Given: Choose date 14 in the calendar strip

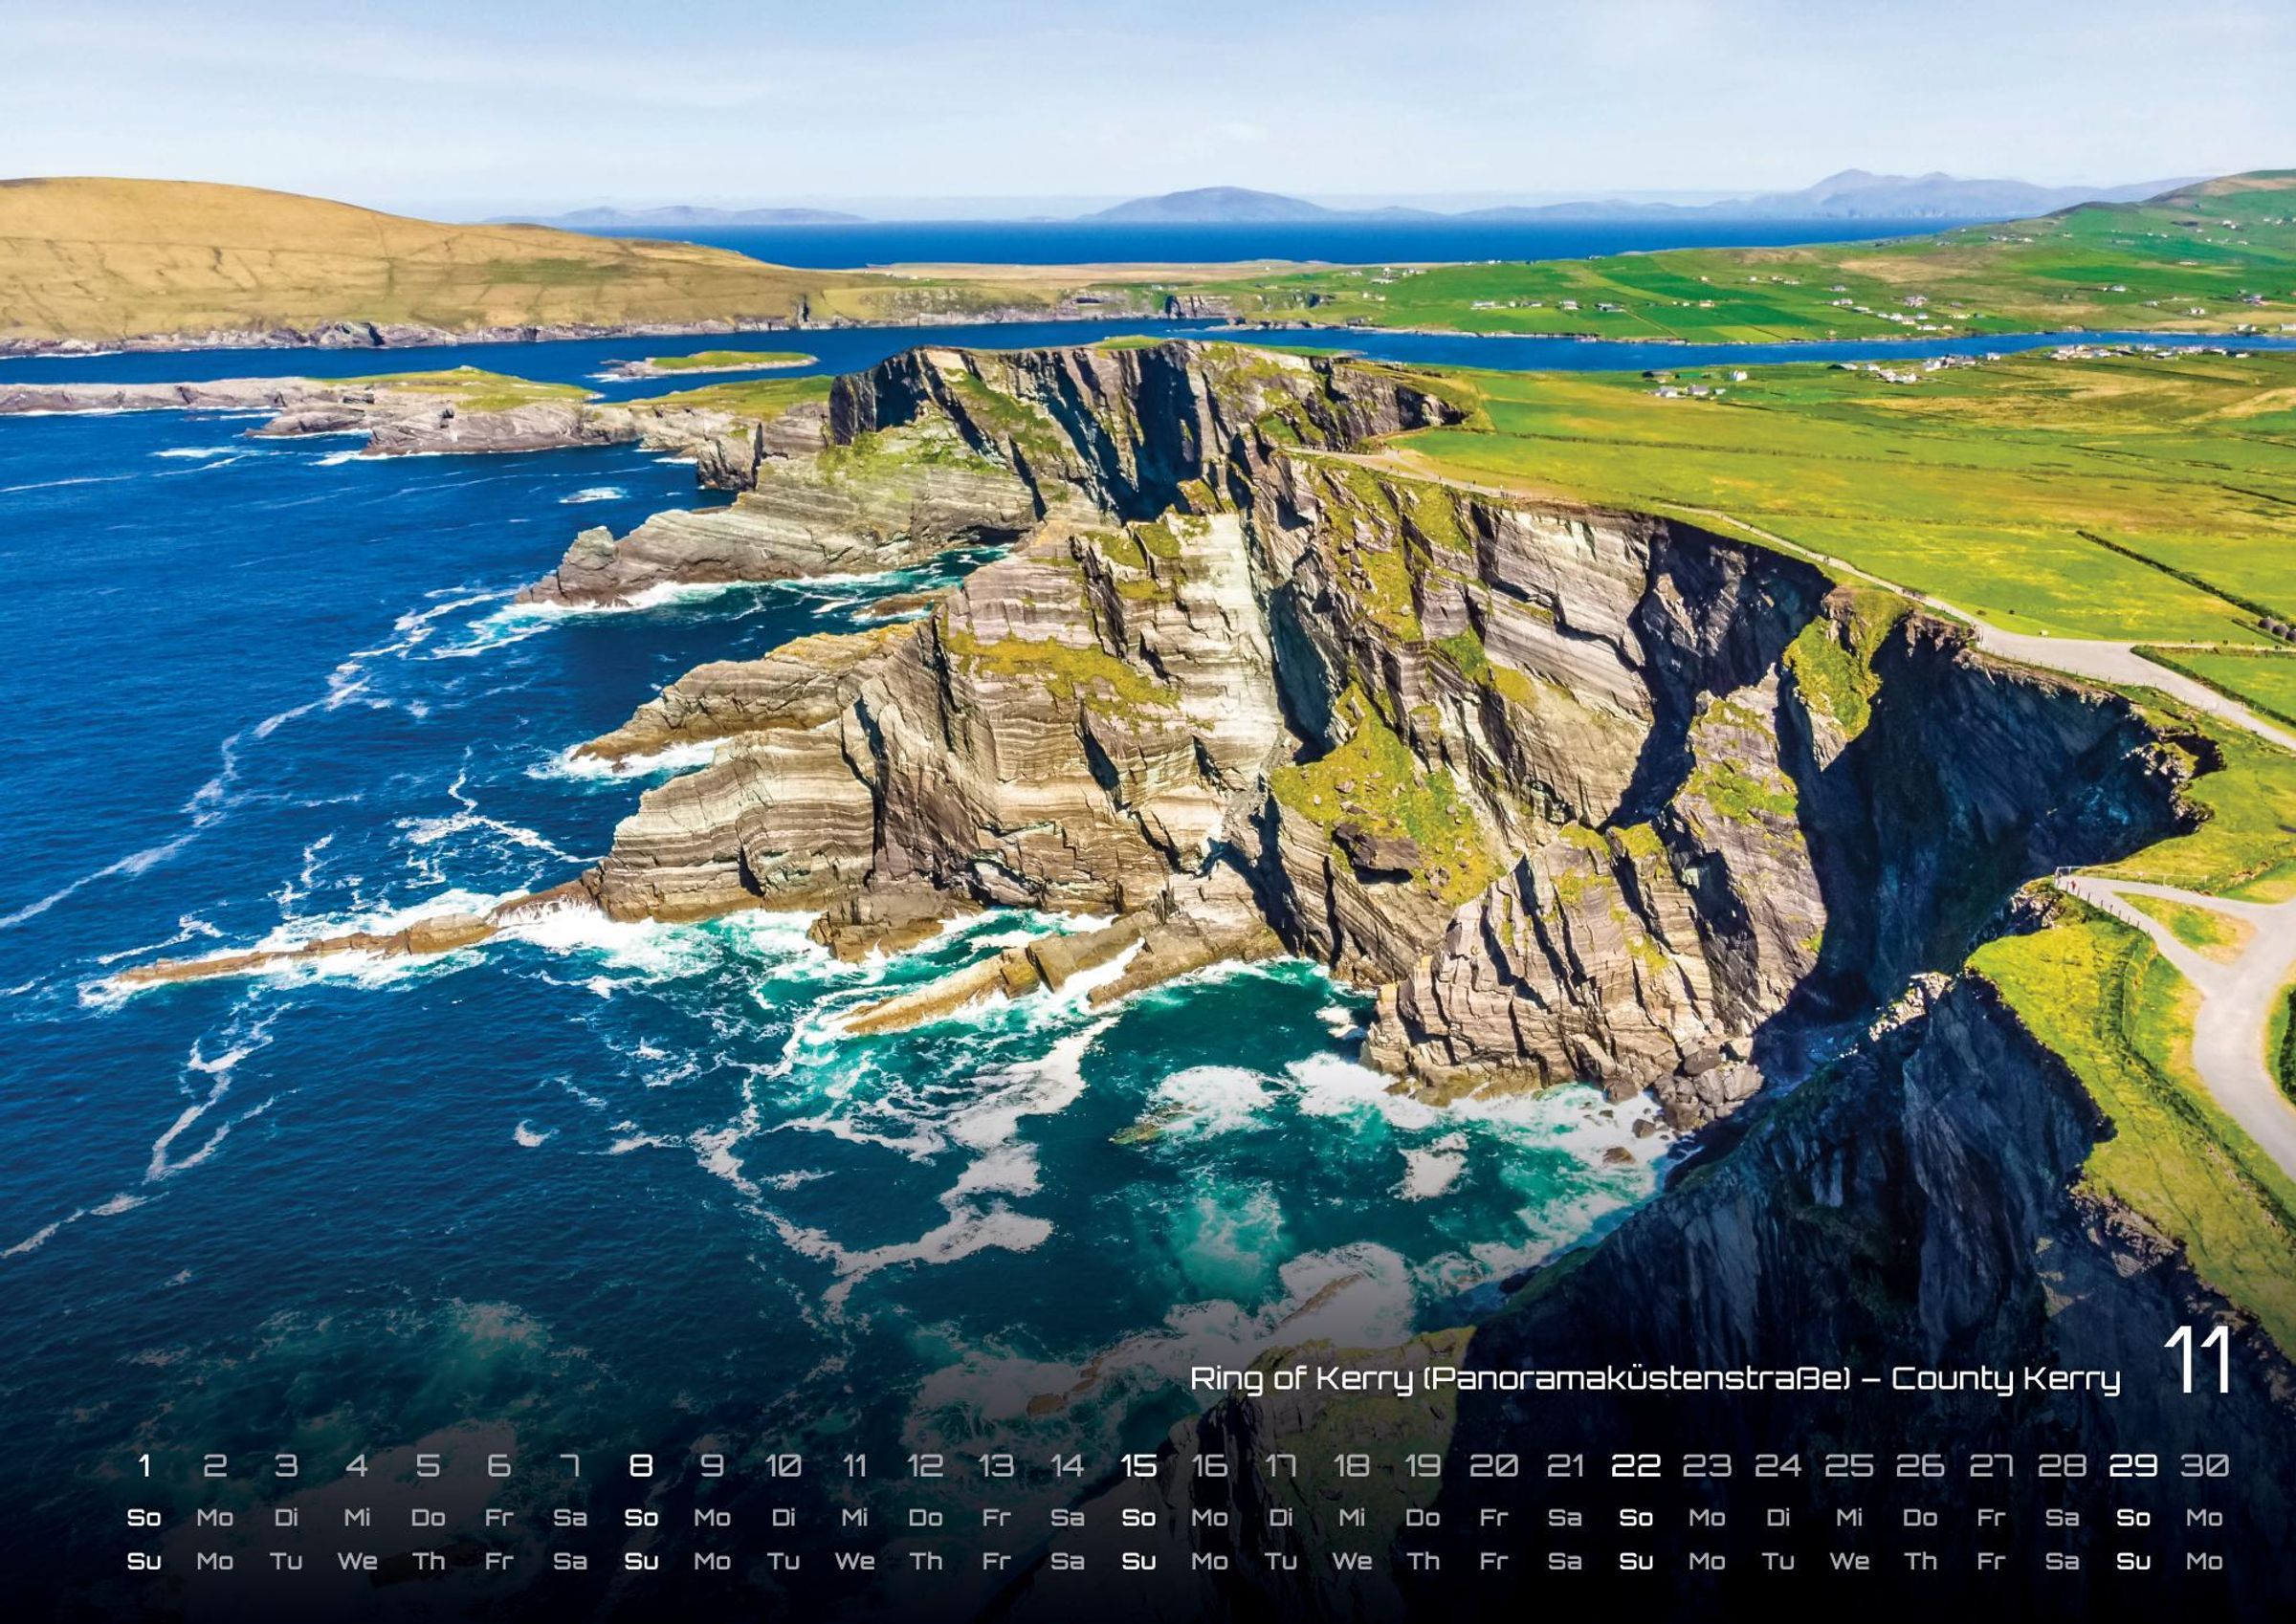Looking at the screenshot, I should click(1067, 1466).
